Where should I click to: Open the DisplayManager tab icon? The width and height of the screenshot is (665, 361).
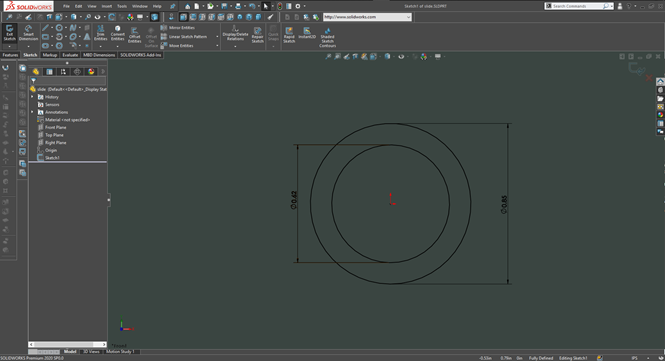pos(91,72)
